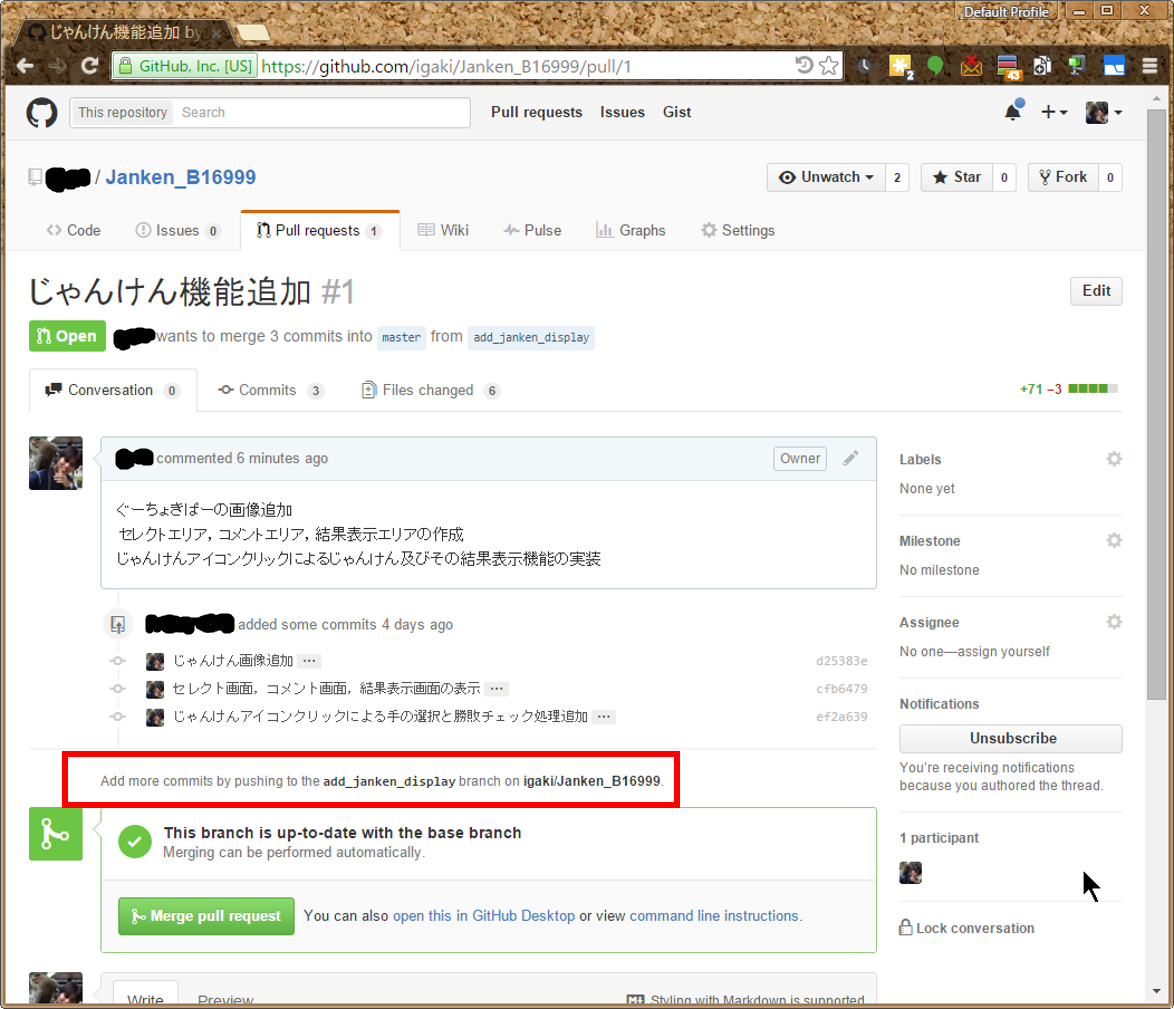Focus the repository search field
The image size is (1174, 1009).
coord(320,112)
